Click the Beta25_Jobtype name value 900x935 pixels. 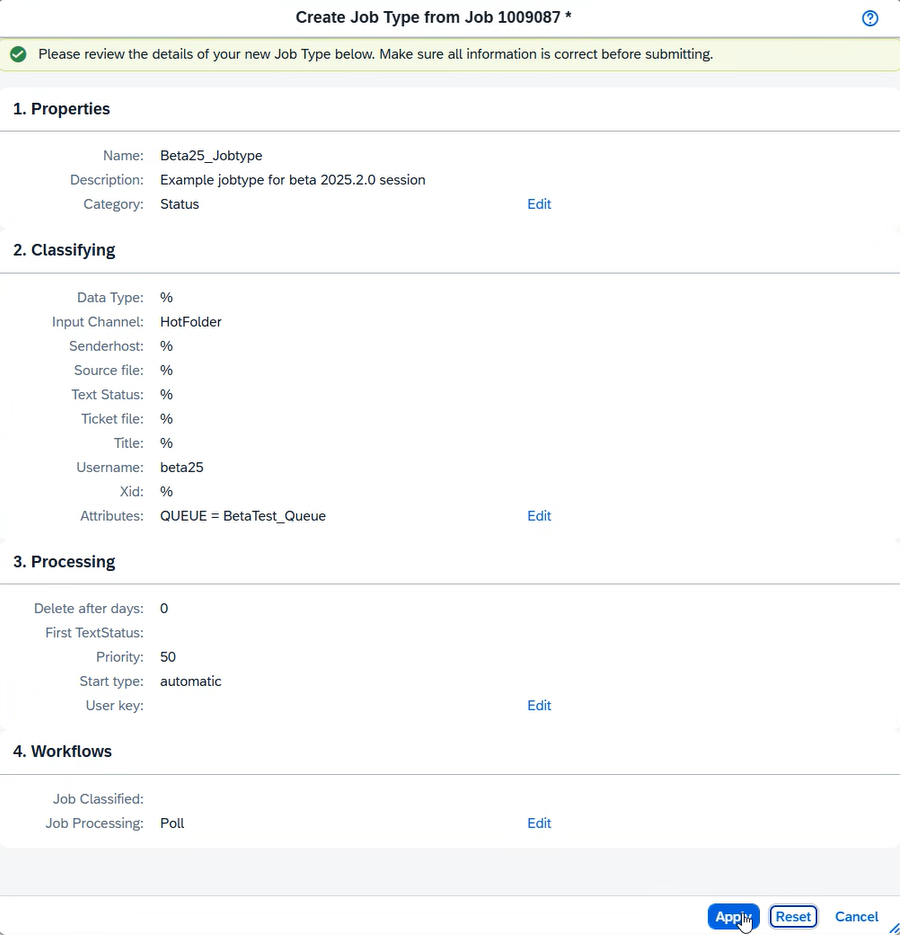pyautogui.click(x=211, y=156)
